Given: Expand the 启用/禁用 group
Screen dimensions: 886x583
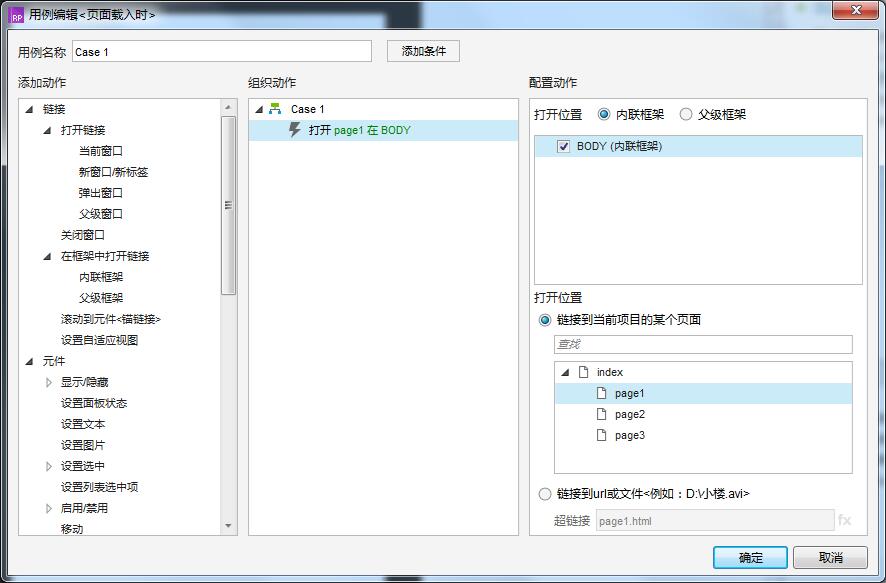Looking at the screenshot, I should (49, 508).
